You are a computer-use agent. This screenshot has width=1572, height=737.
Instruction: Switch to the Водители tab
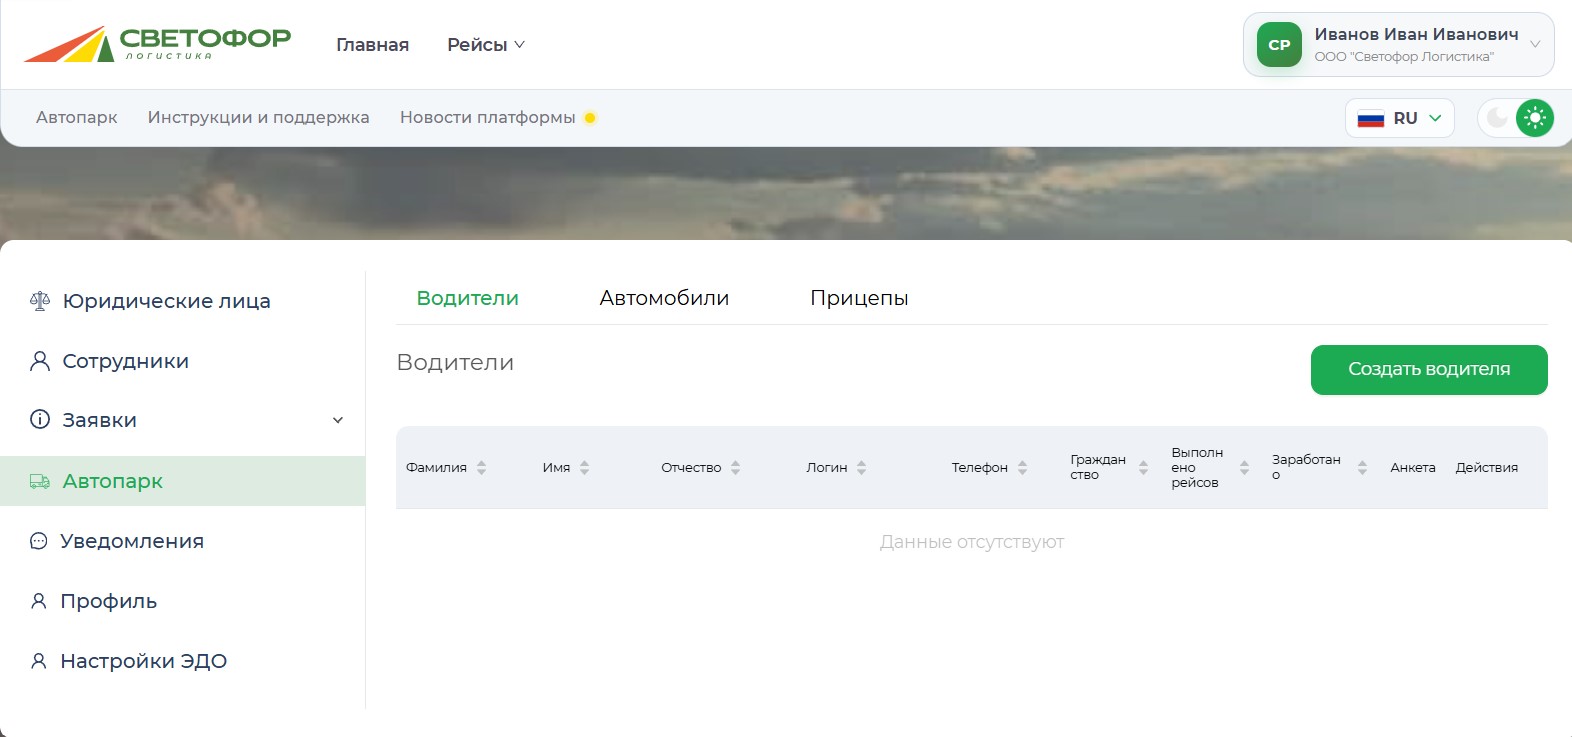click(x=468, y=298)
